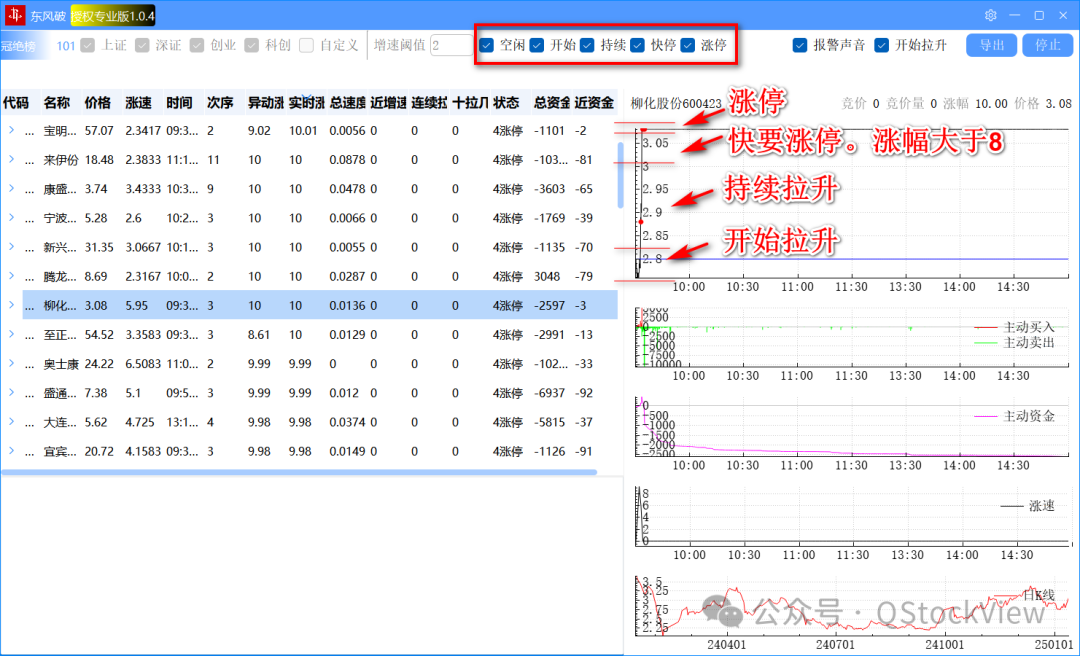
Task: Toggle the 创业 checkbox
Action: 197,45
